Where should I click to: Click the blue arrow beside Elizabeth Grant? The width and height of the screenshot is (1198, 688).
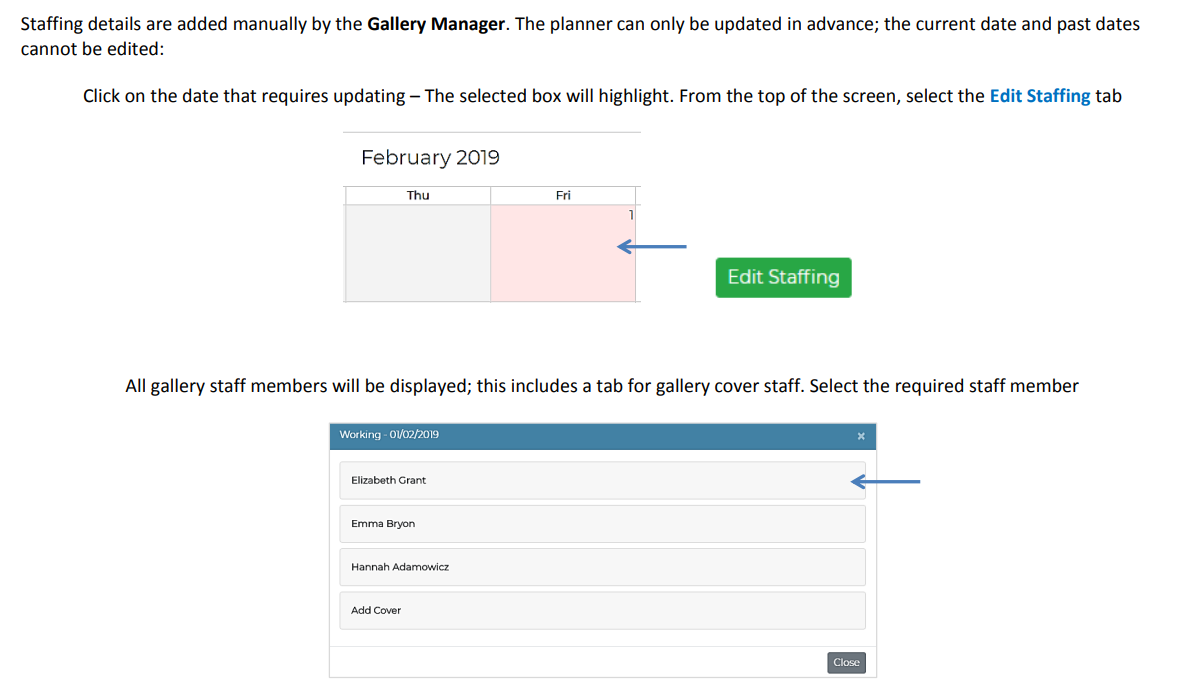pos(885,482)
